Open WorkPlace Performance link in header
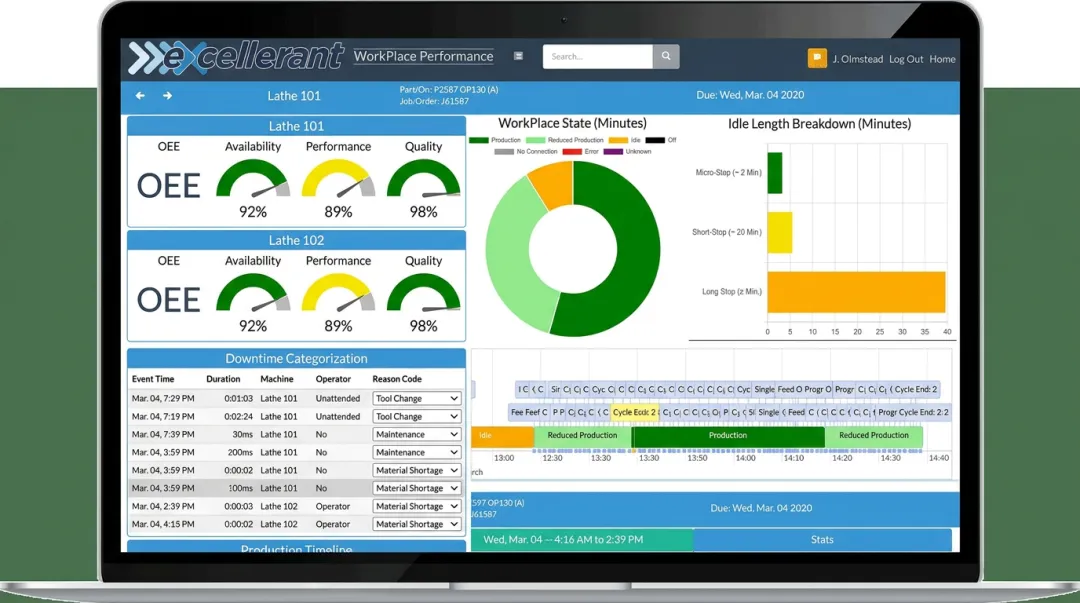Viewport: 1080px width, 603px height. (x=424, y=57)
